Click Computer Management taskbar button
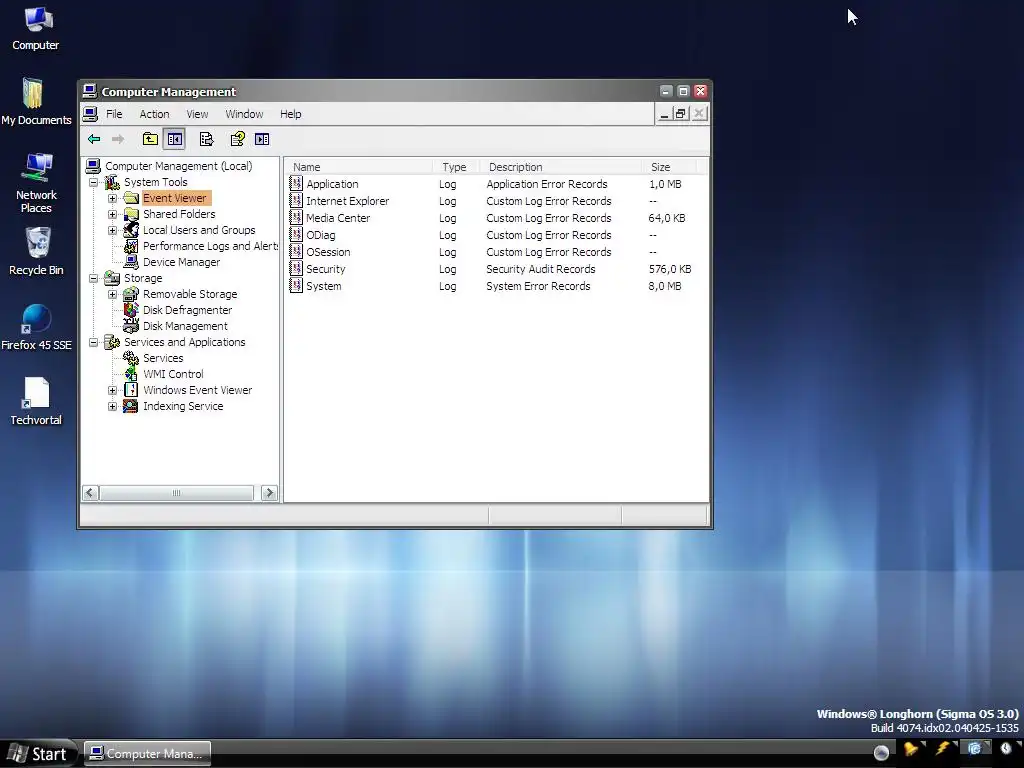The width and height of the screenshot is (1024, 768). (148, 754)
